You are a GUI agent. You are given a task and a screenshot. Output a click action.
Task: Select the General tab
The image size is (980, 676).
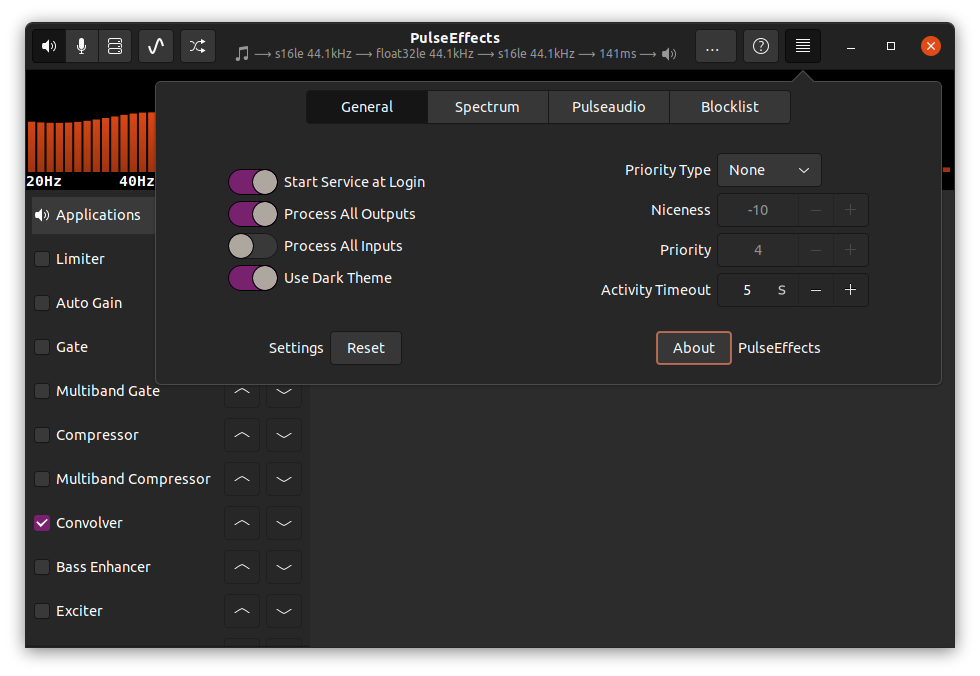click(x=367, y=107)
